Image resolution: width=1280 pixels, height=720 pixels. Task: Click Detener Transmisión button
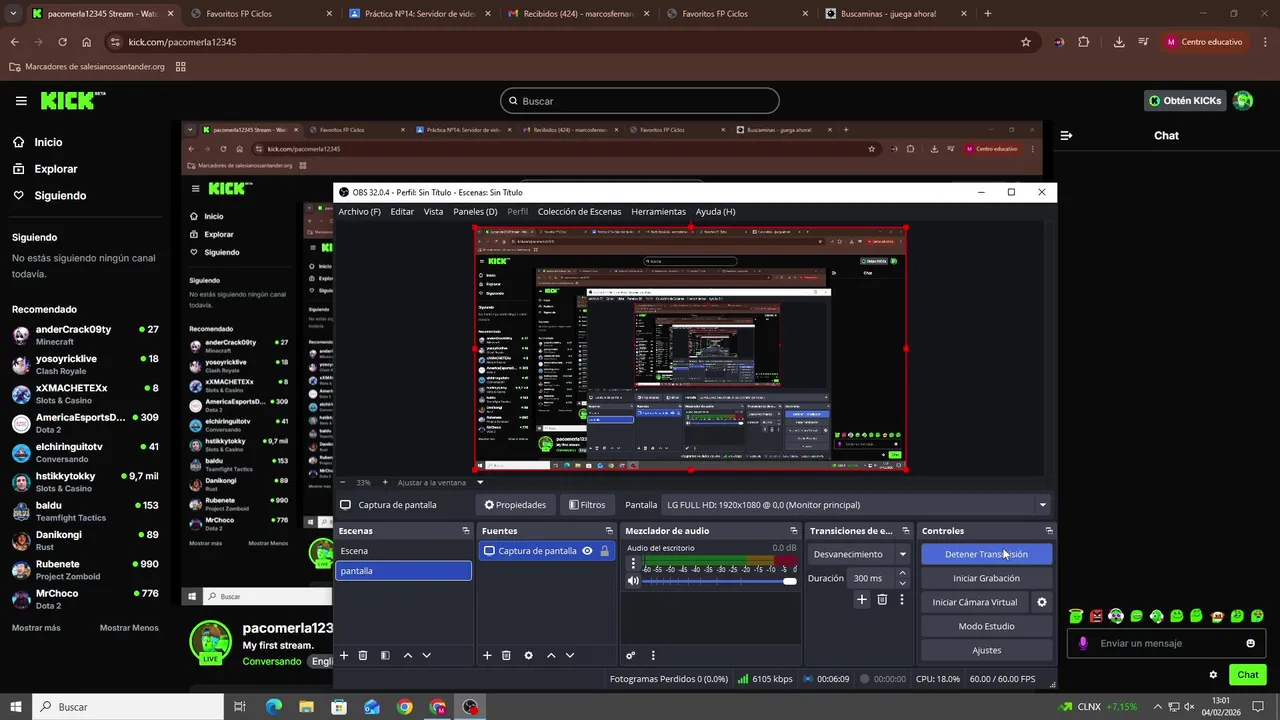click(x=986, y=554)
